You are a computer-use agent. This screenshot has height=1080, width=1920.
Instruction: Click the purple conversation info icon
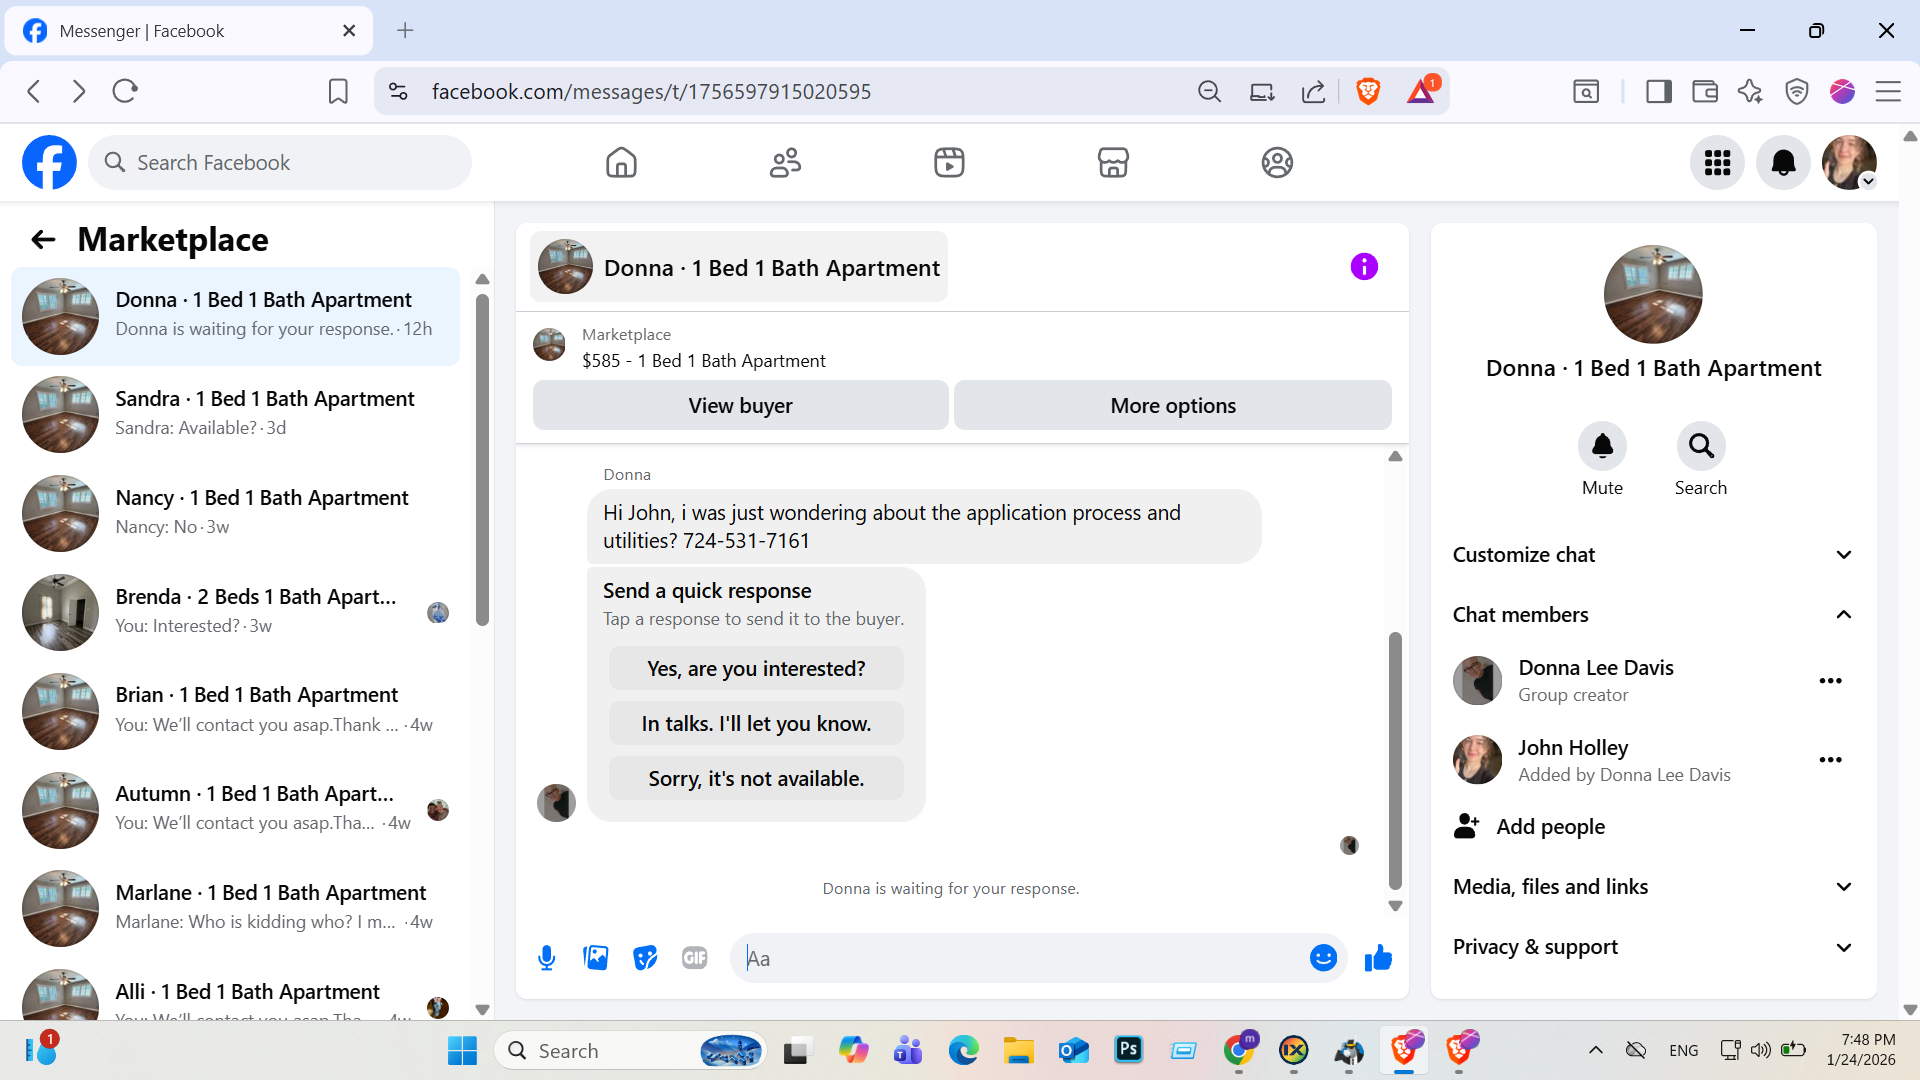(1364, 267)
